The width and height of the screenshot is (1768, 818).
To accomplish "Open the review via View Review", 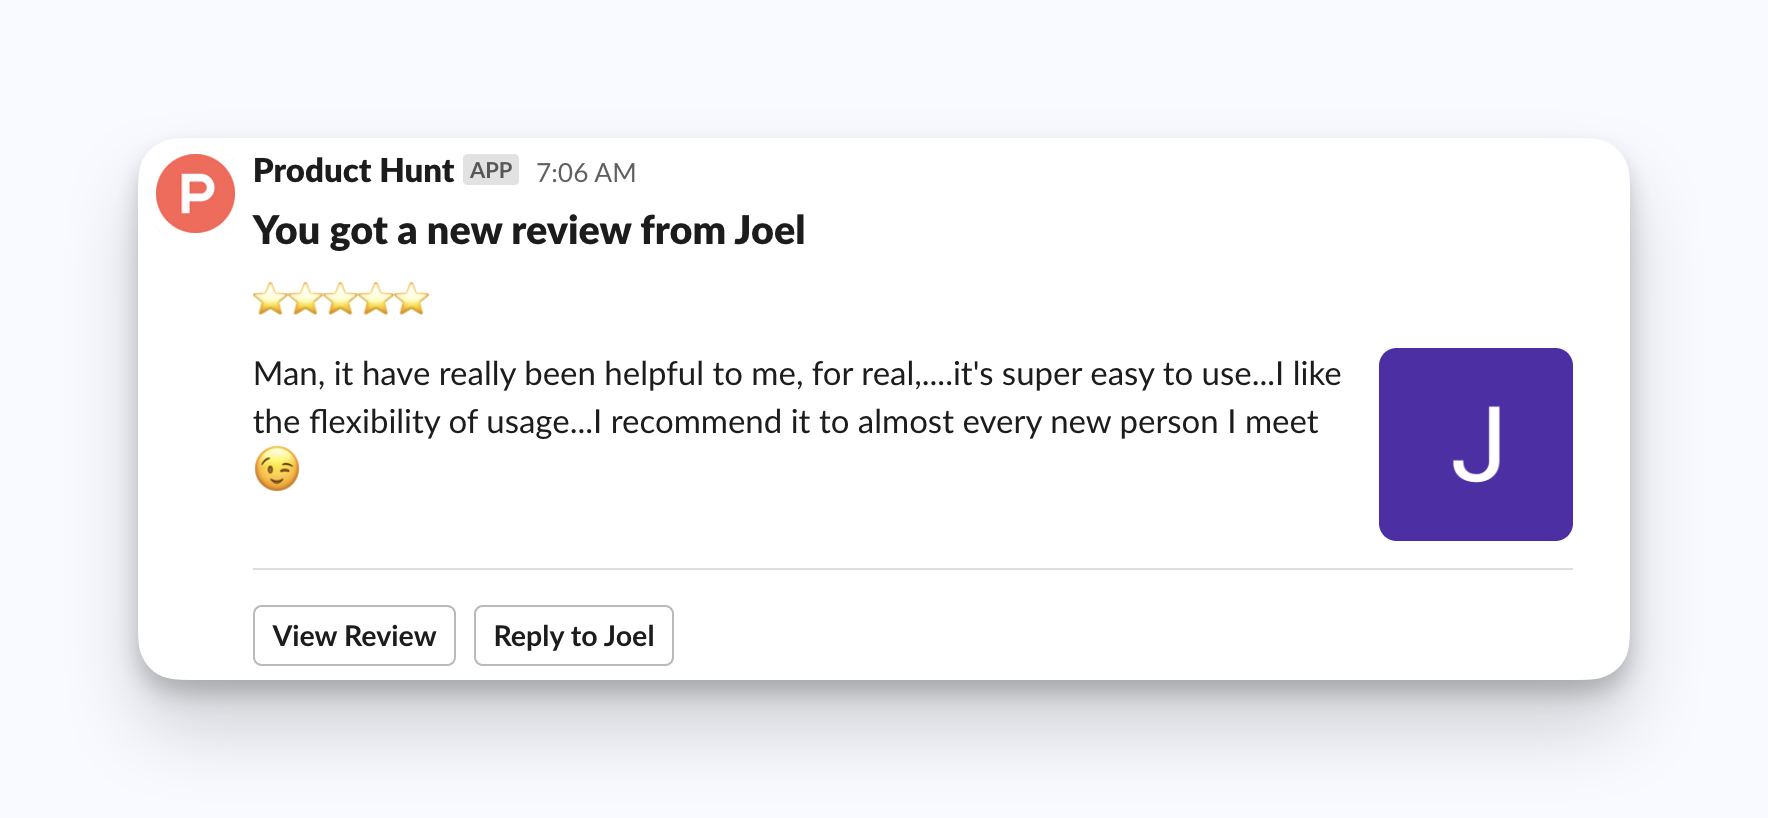I will (354, 635).
